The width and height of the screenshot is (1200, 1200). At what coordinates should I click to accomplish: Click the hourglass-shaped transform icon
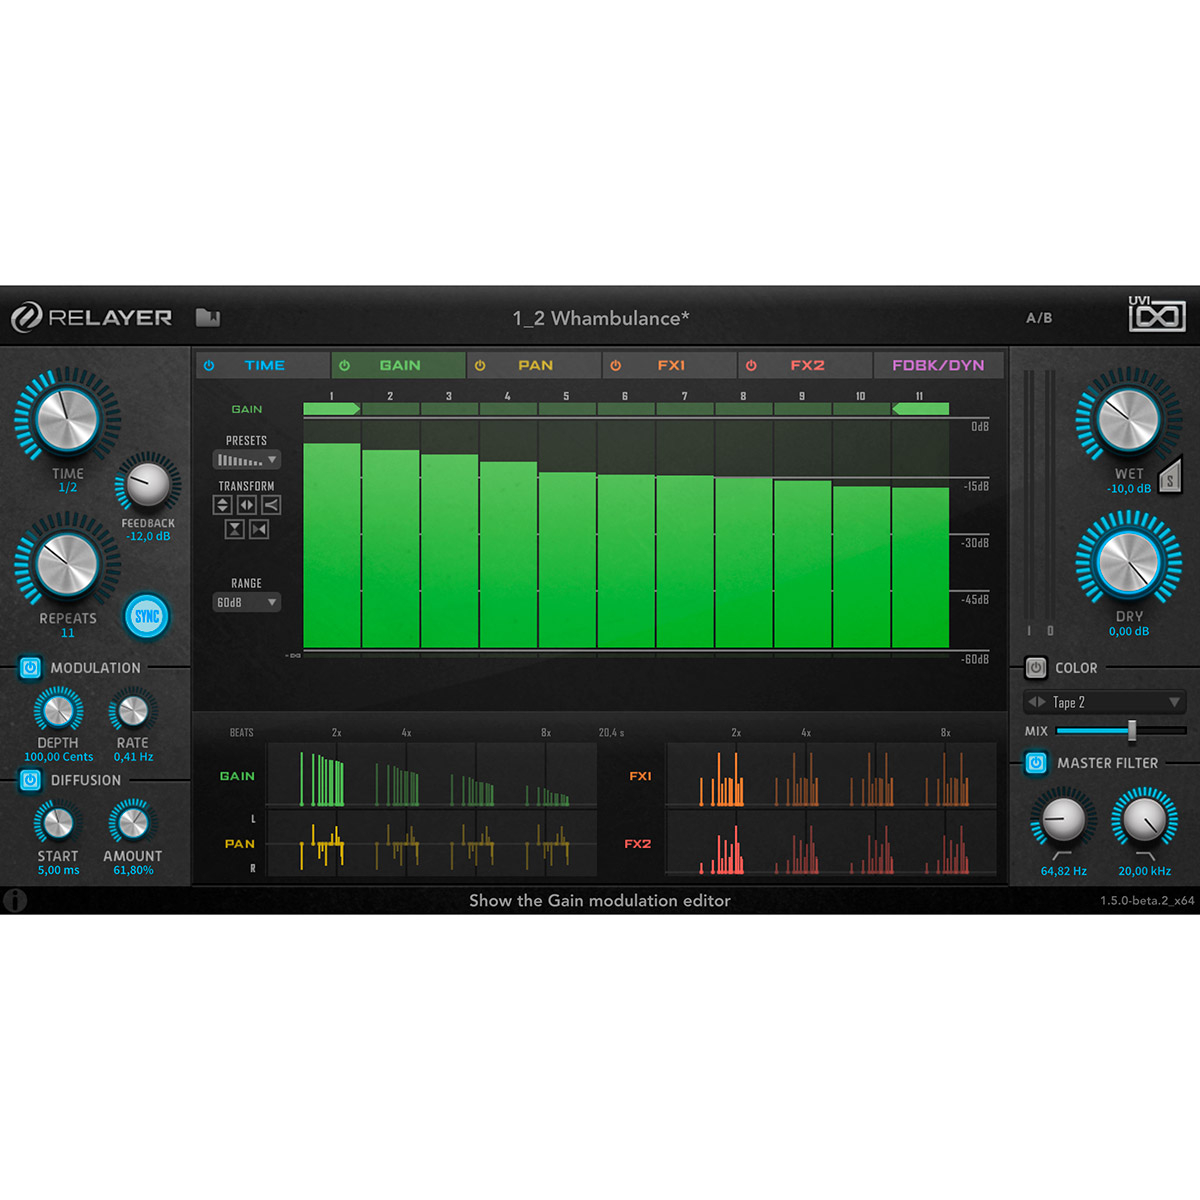click(x=235, y=529)
